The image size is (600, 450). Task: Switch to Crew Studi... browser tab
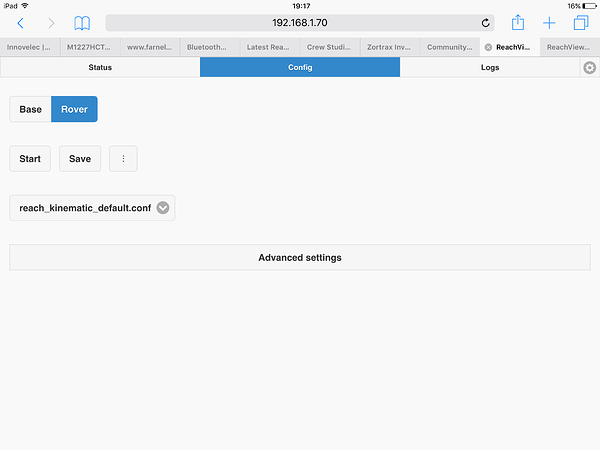(330, 47)
